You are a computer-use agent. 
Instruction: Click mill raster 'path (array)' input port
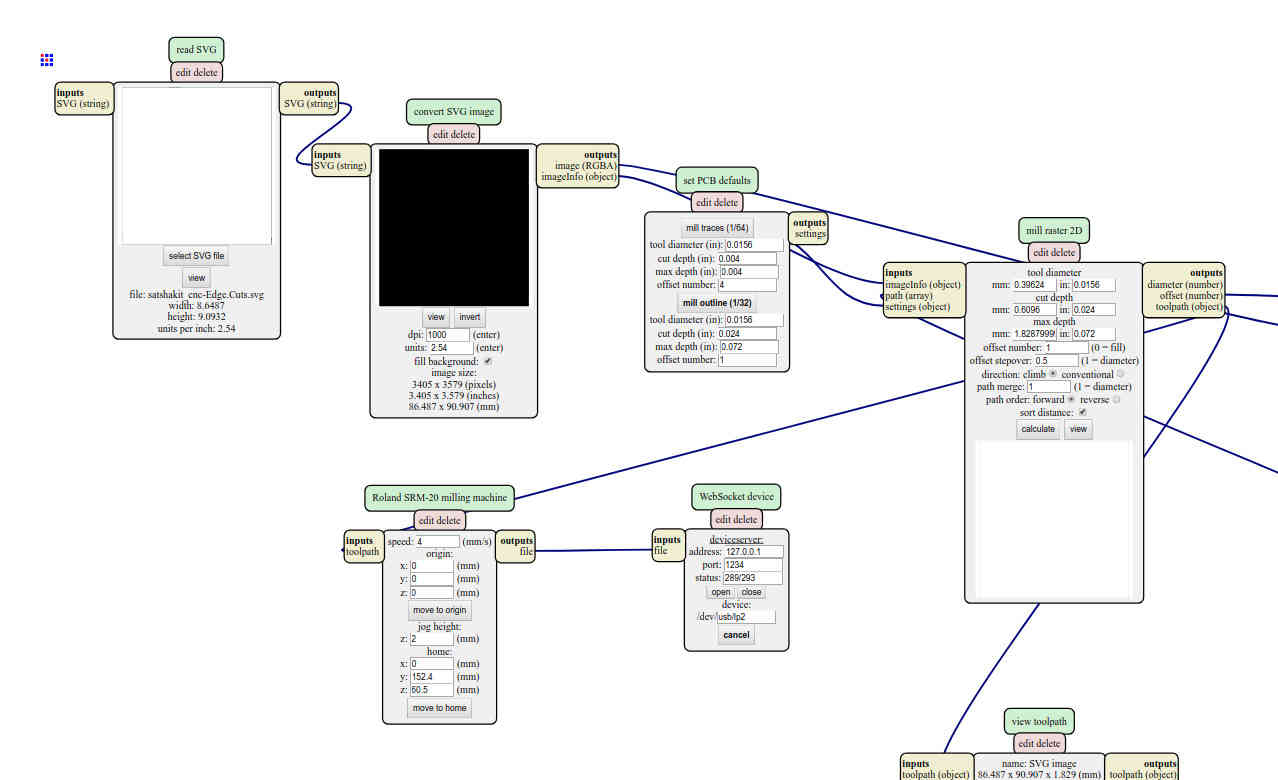coord(908,296)
